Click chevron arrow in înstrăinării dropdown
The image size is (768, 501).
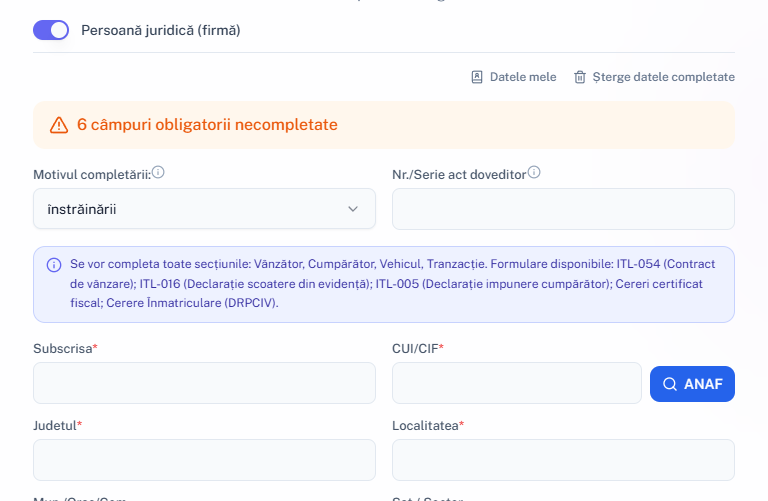(x=353, y=209)
